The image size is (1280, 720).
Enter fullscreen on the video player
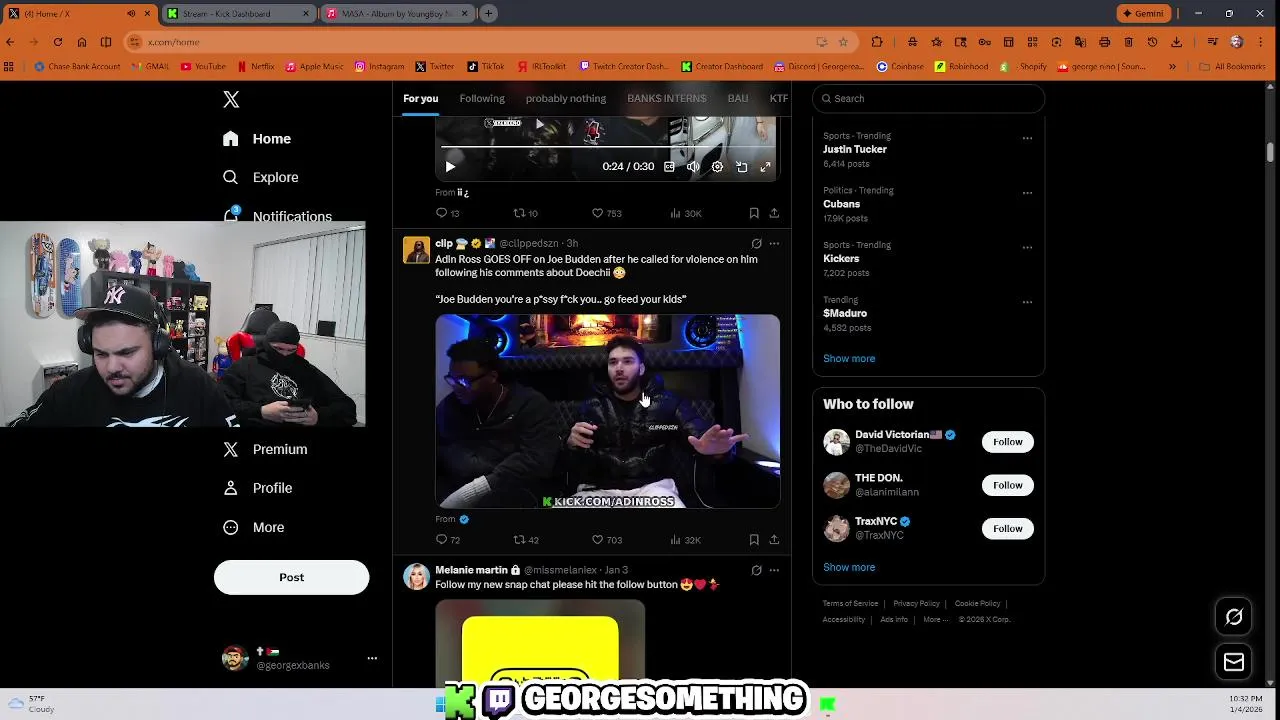coord(765,167)
